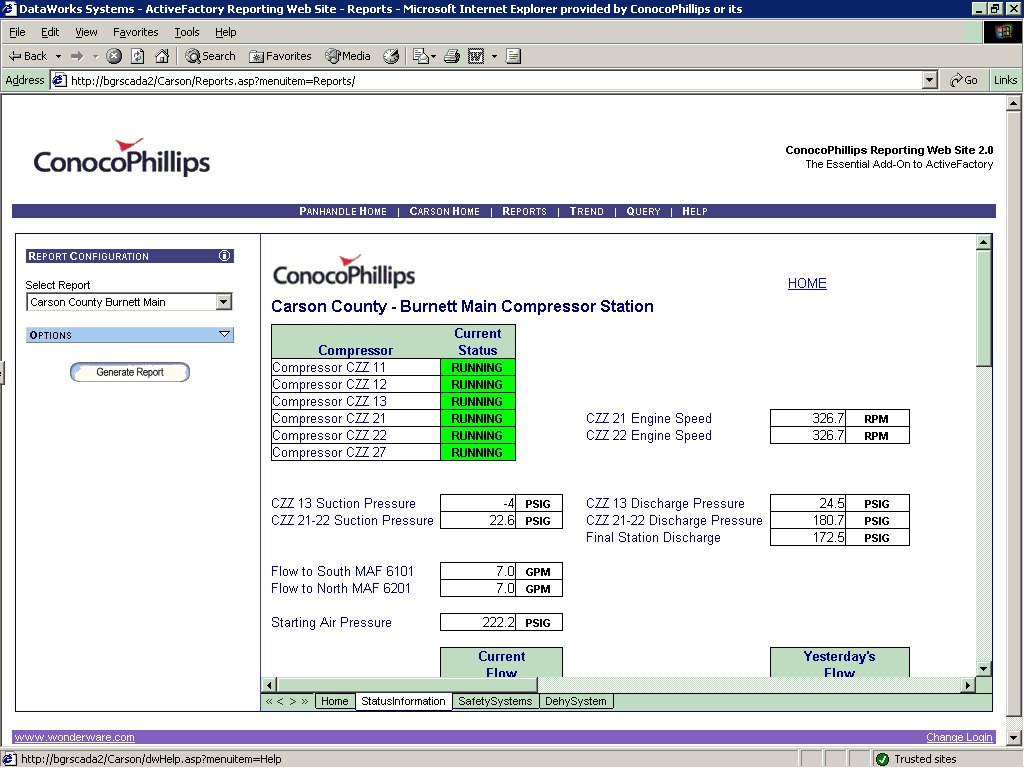1024x768 pixels.
Task: Click the Search toolbar button
Action: pos(210,56)
